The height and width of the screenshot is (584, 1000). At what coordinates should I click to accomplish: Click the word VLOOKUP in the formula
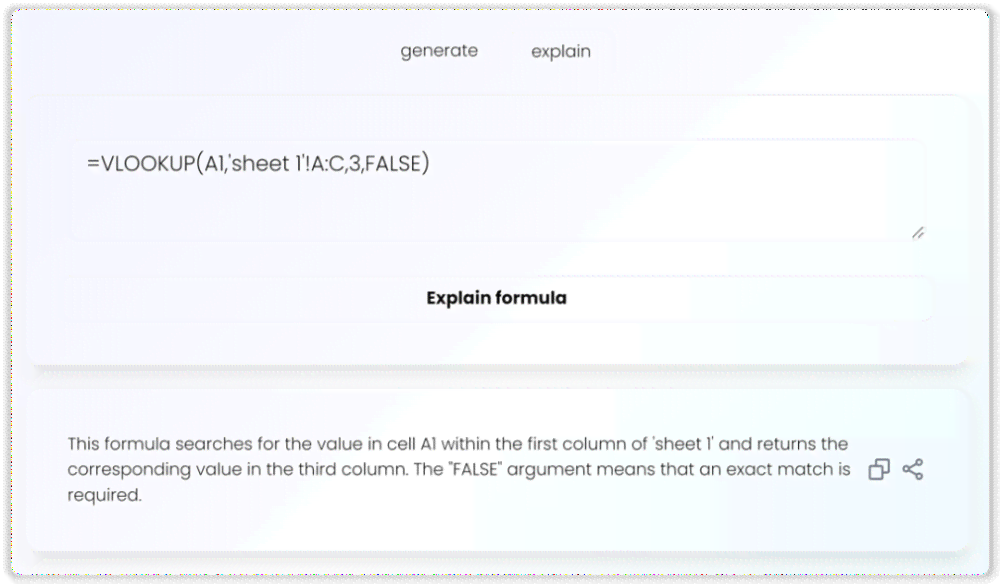[x=148, y=164]
